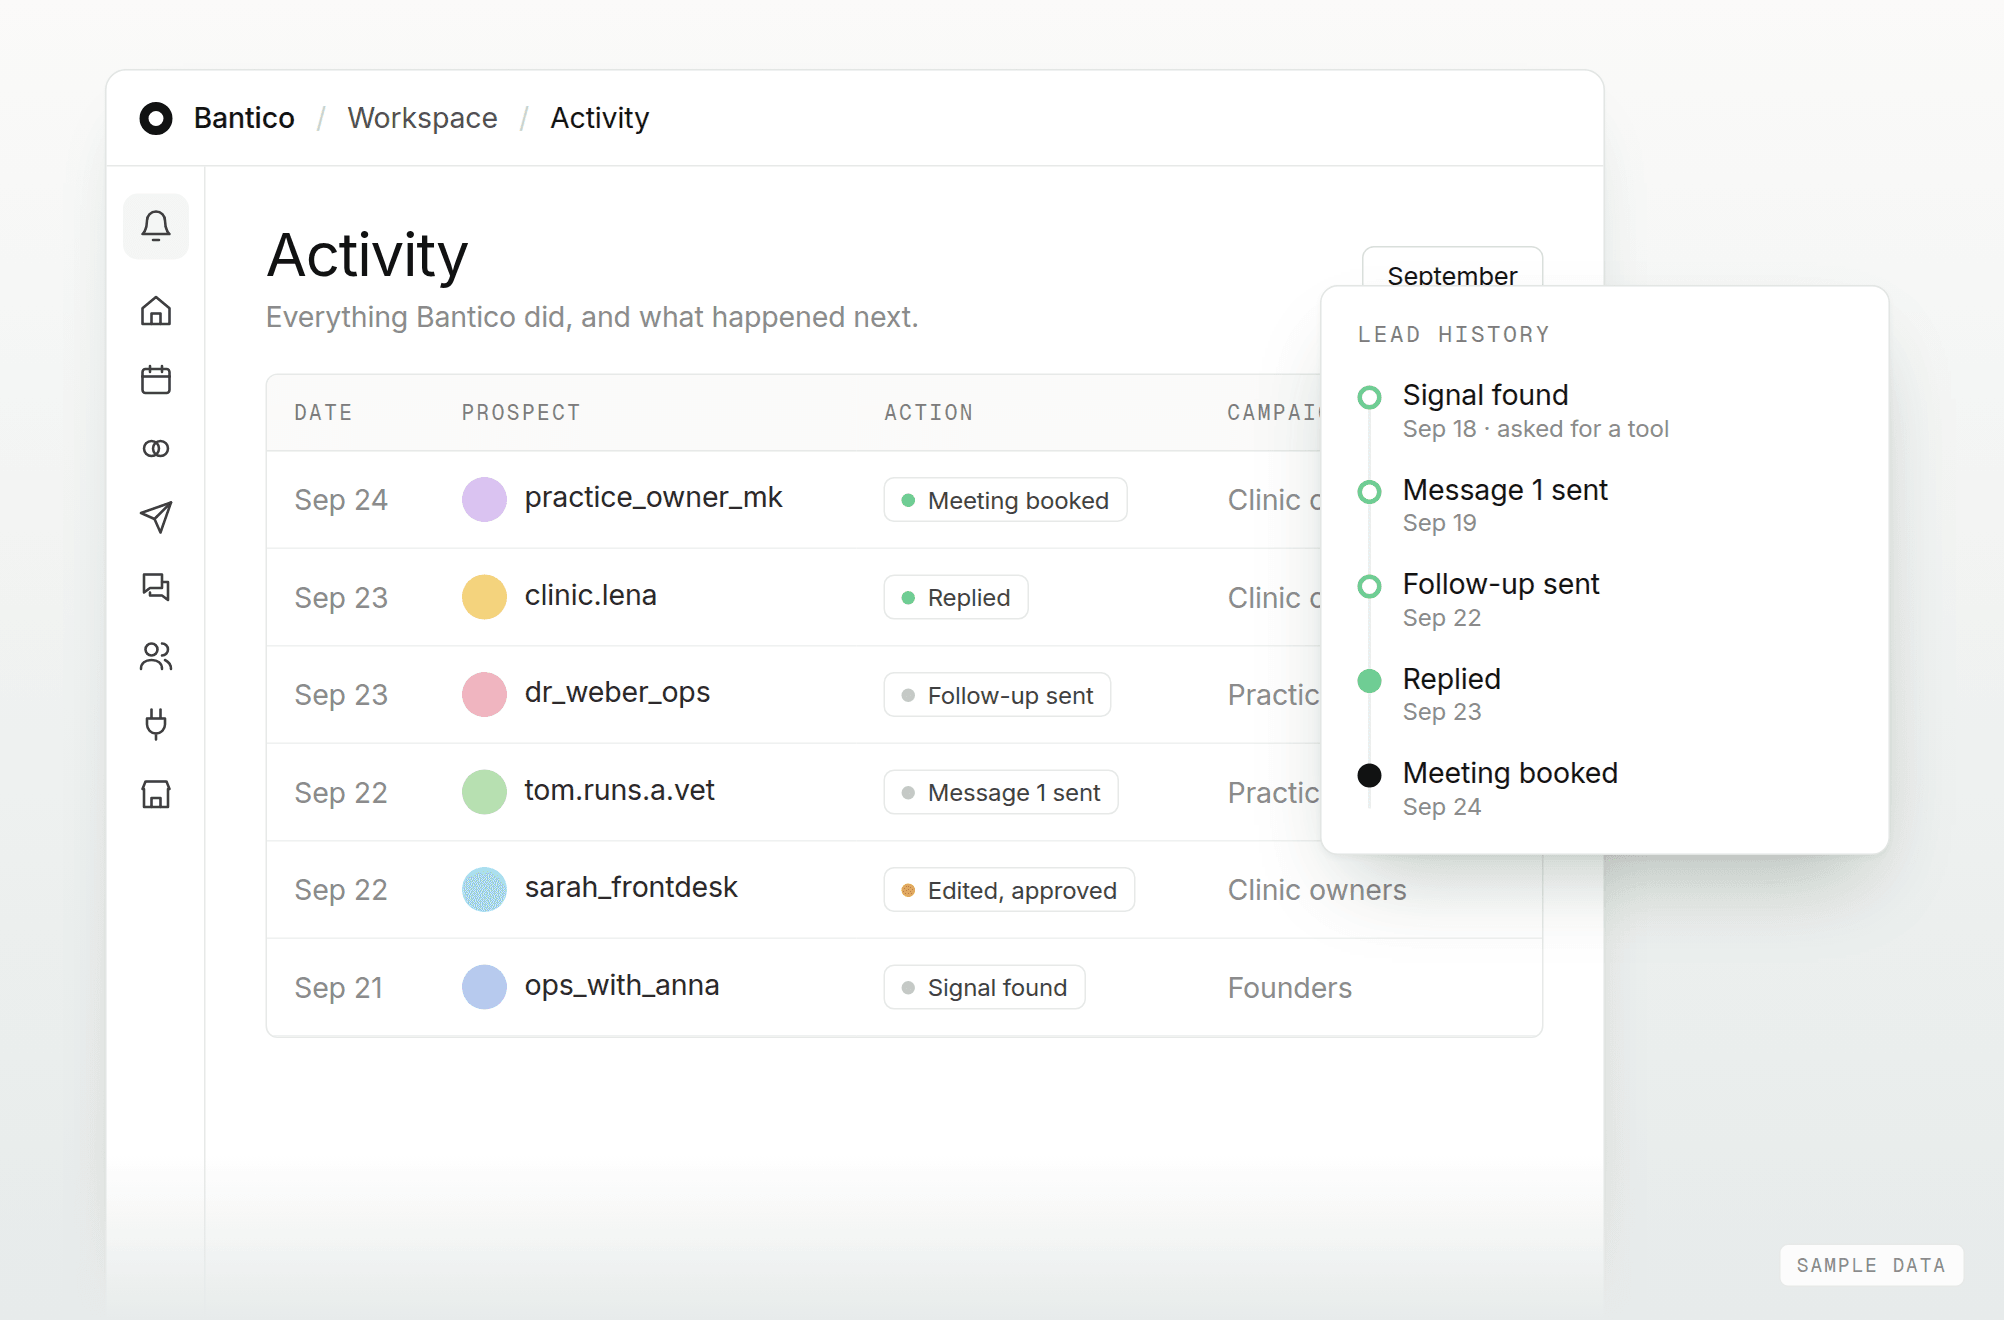Click the Bantico breadcrumb link
The image size is (2004, 1320).
click(244, 118)
